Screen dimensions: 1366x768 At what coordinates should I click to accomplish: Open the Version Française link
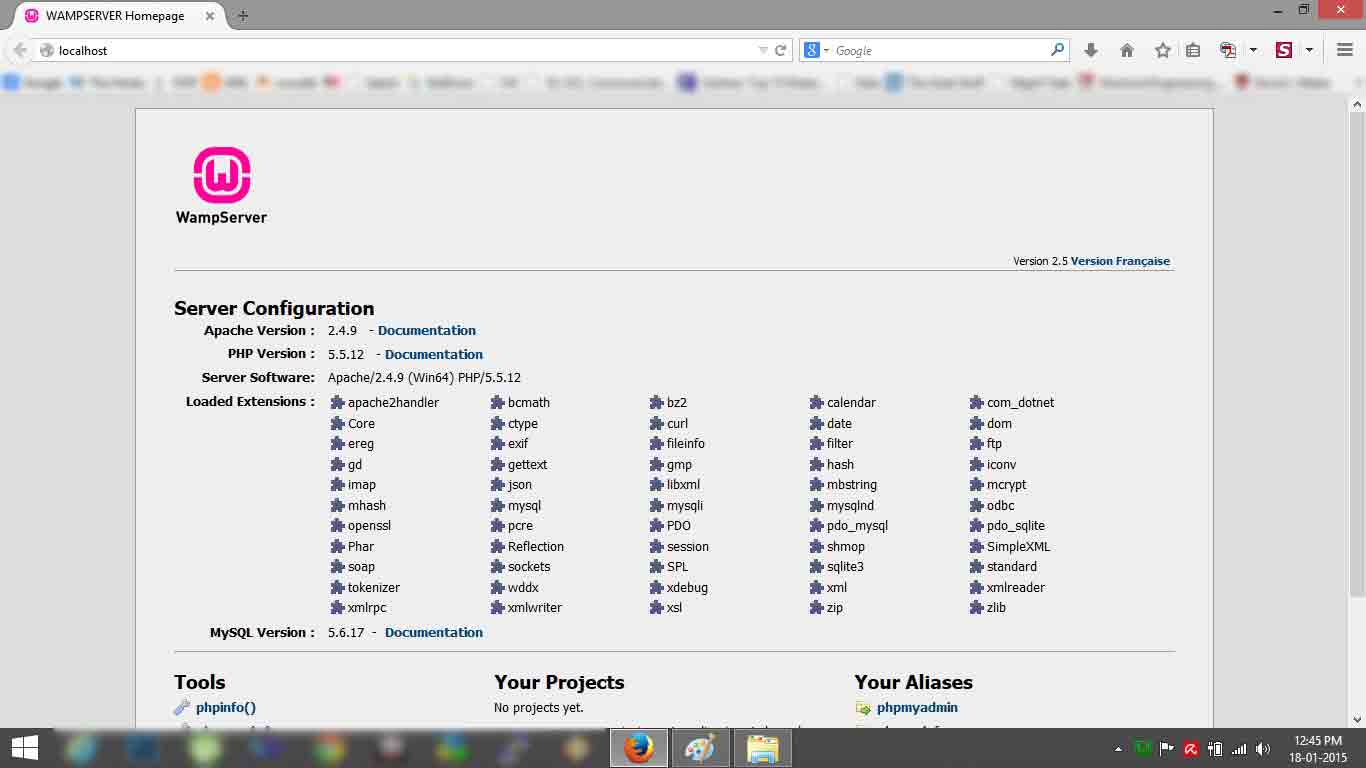click(x=1120, y=261)
